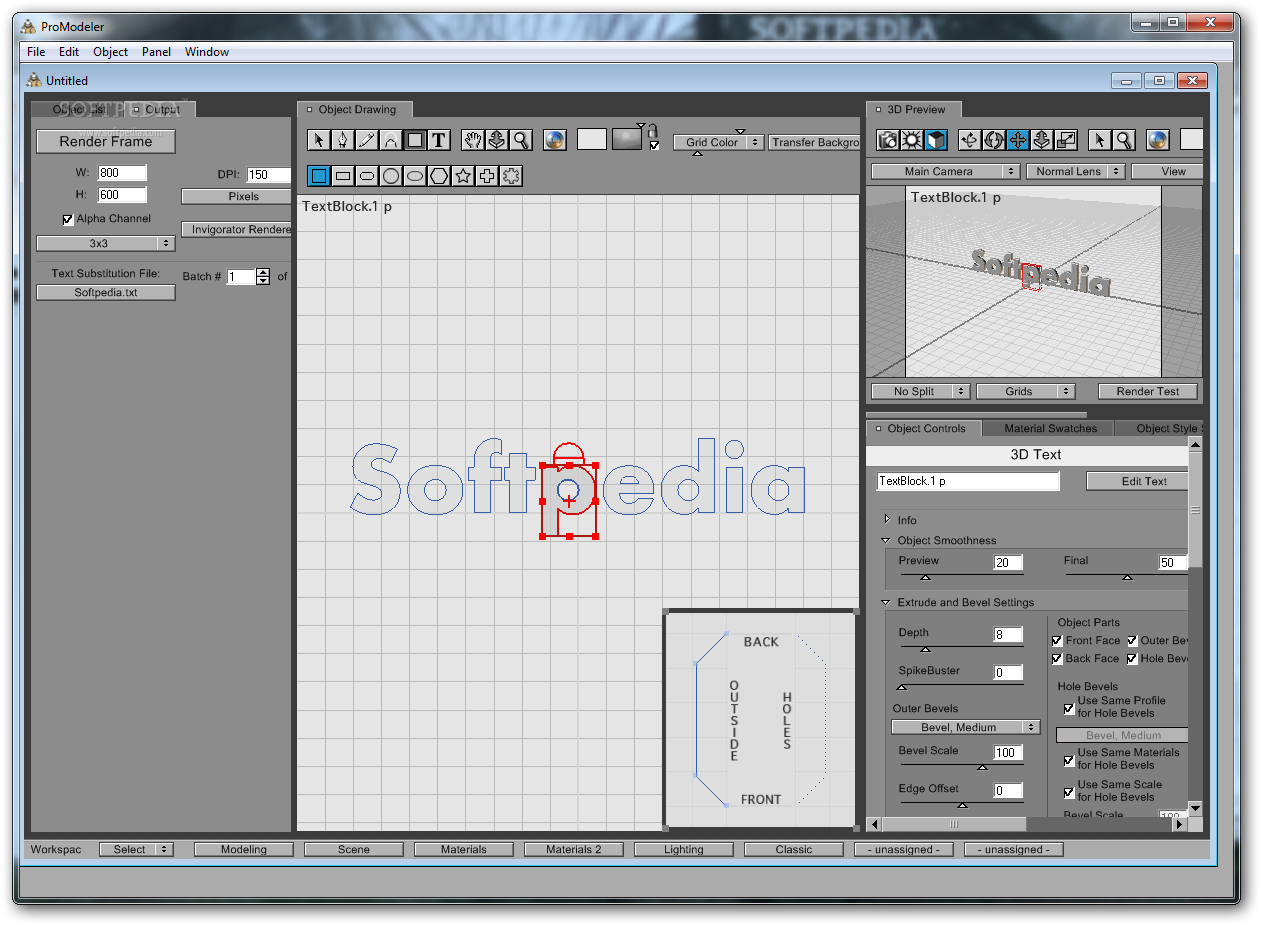Select the arrow selection tool in Object Drawing
This screenshot has width=1261, height=925.
[x=319, y=140]
